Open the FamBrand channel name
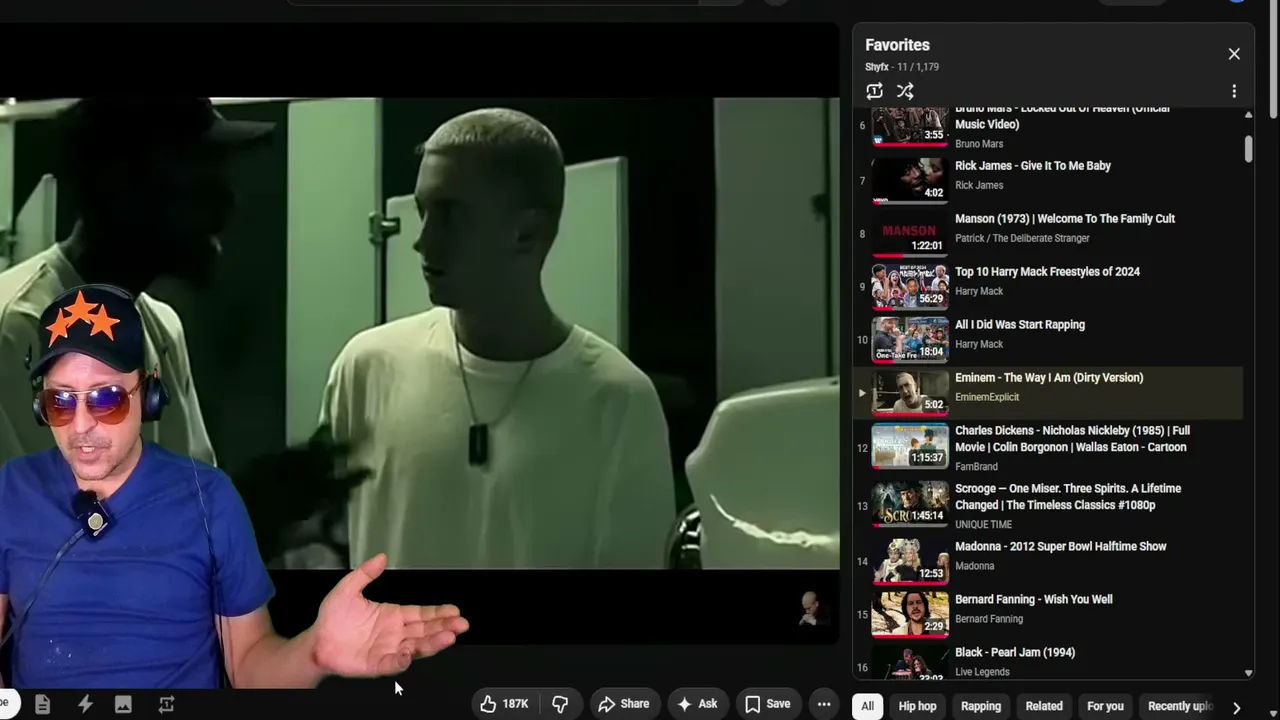This screenshot has width=1280, height=720. [976, 466]
